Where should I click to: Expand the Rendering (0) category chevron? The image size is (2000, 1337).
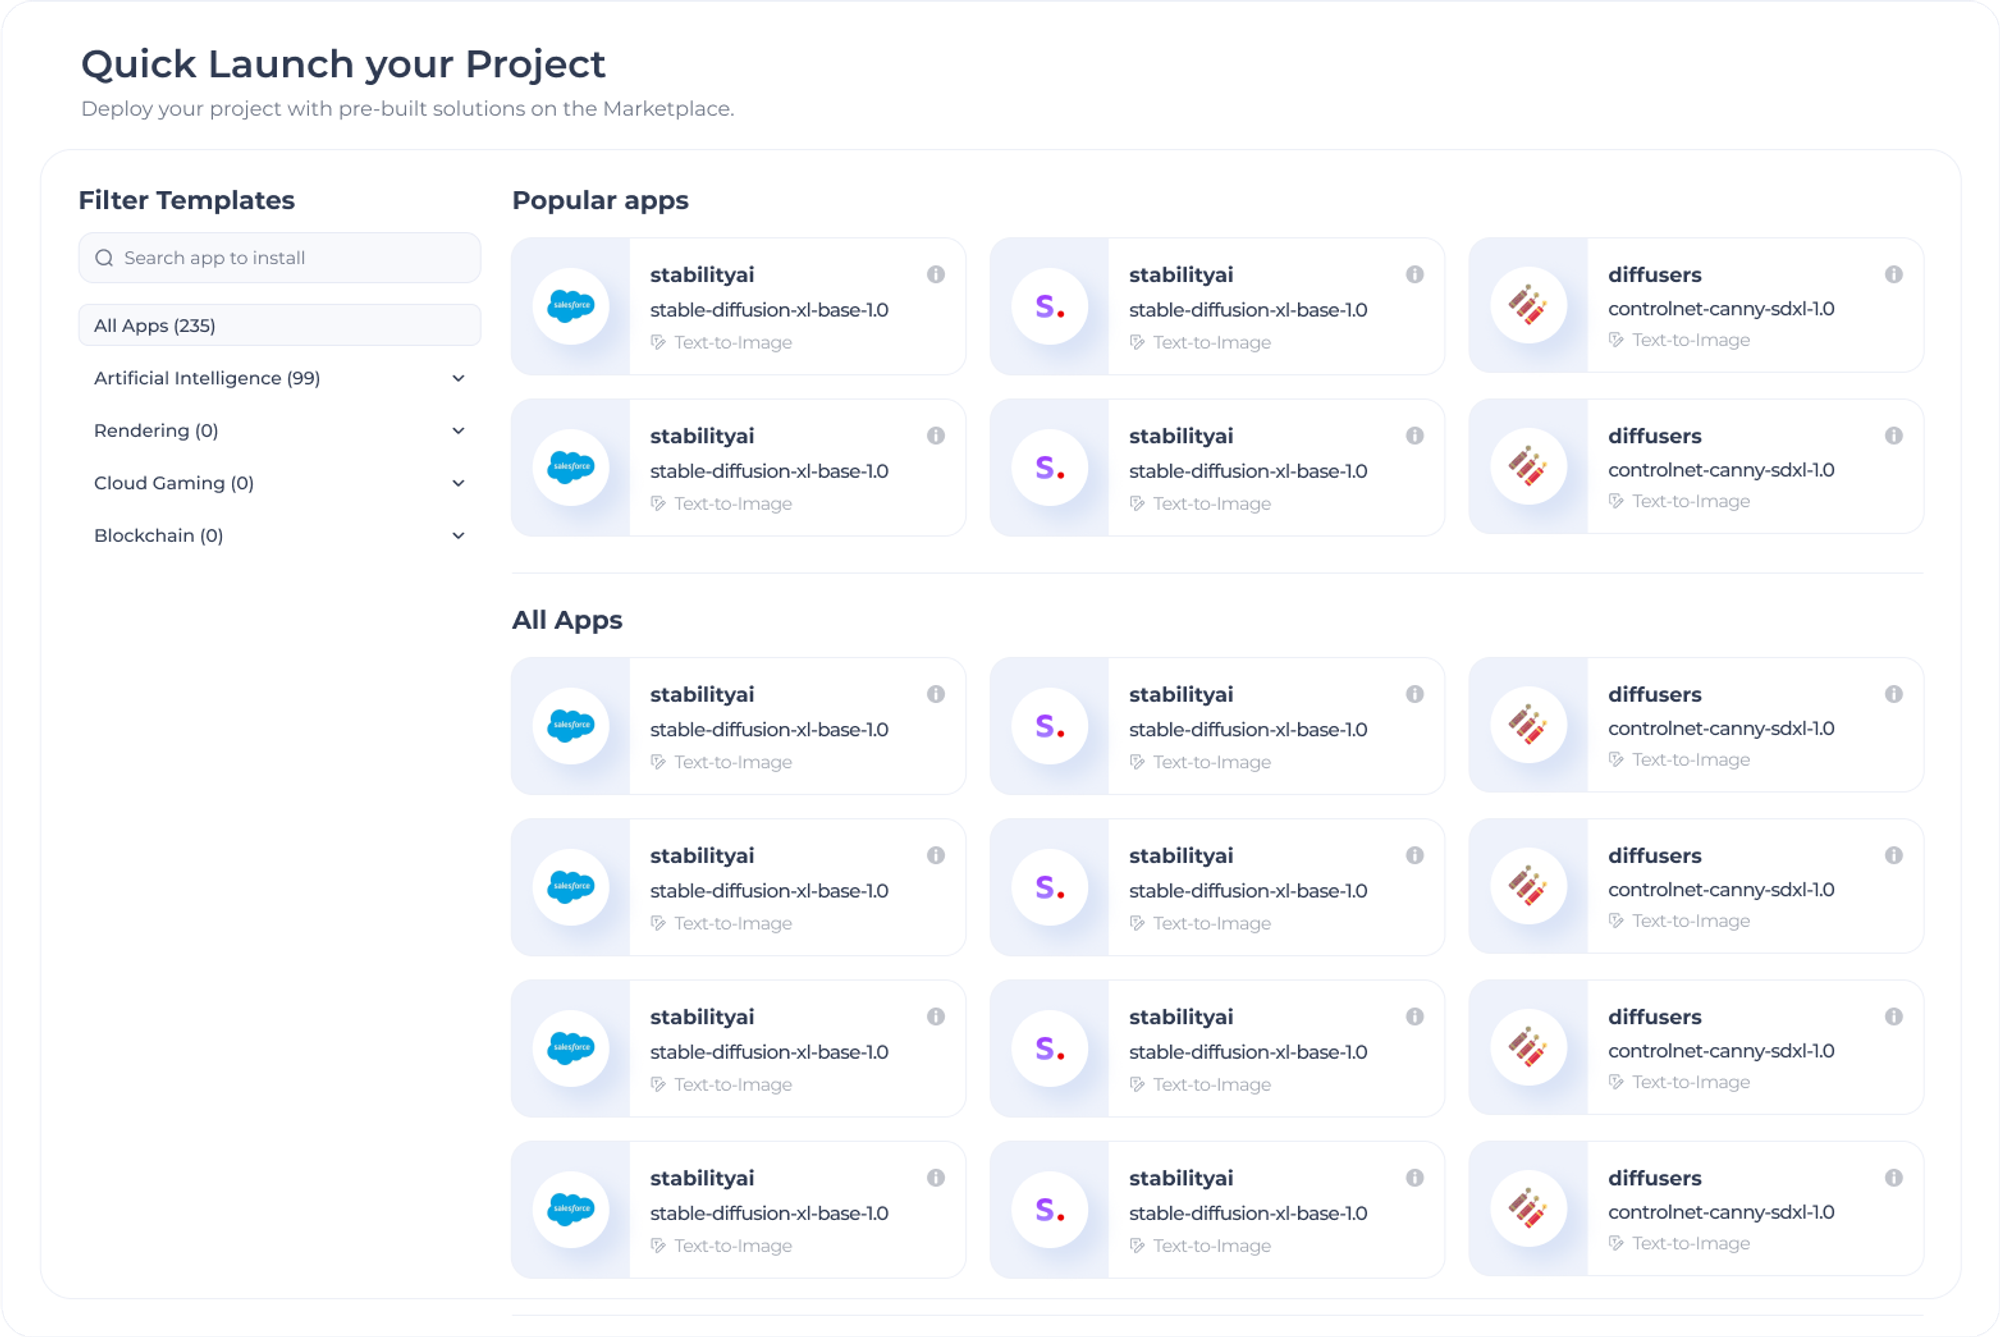(458, 431)
